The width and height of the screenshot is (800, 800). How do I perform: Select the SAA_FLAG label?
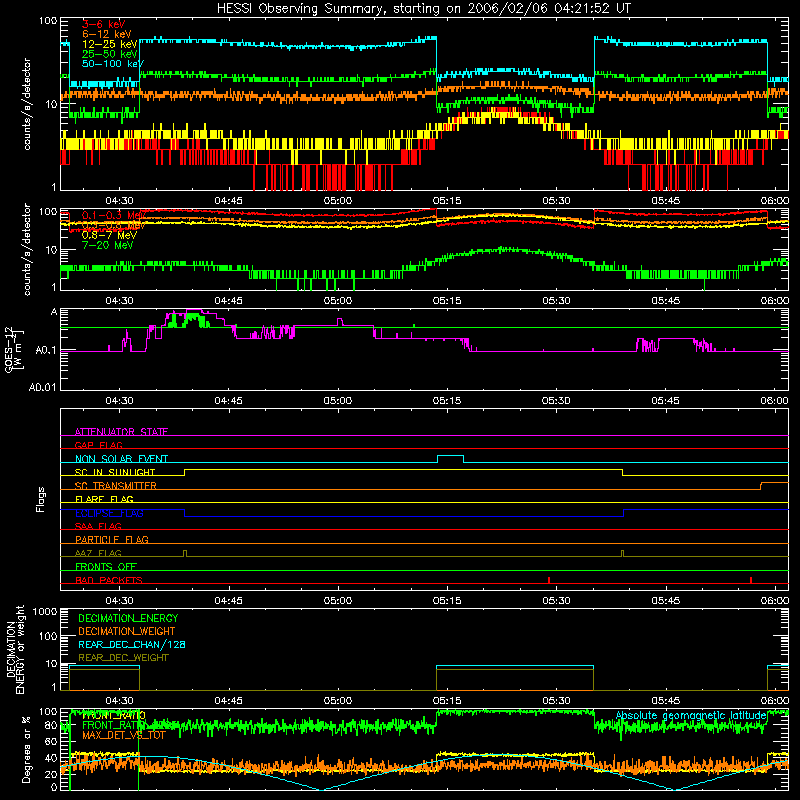click(98, 526)
